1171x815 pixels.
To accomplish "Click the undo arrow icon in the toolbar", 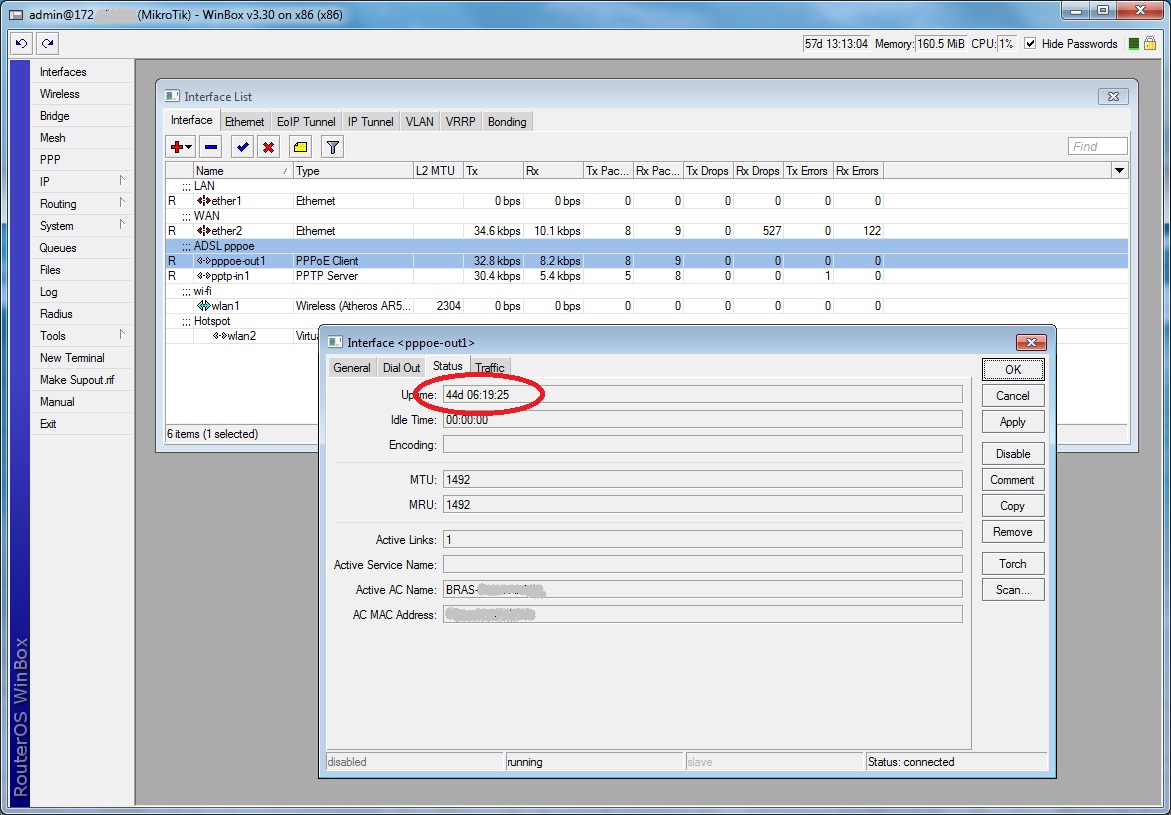I will click(21, 43).
